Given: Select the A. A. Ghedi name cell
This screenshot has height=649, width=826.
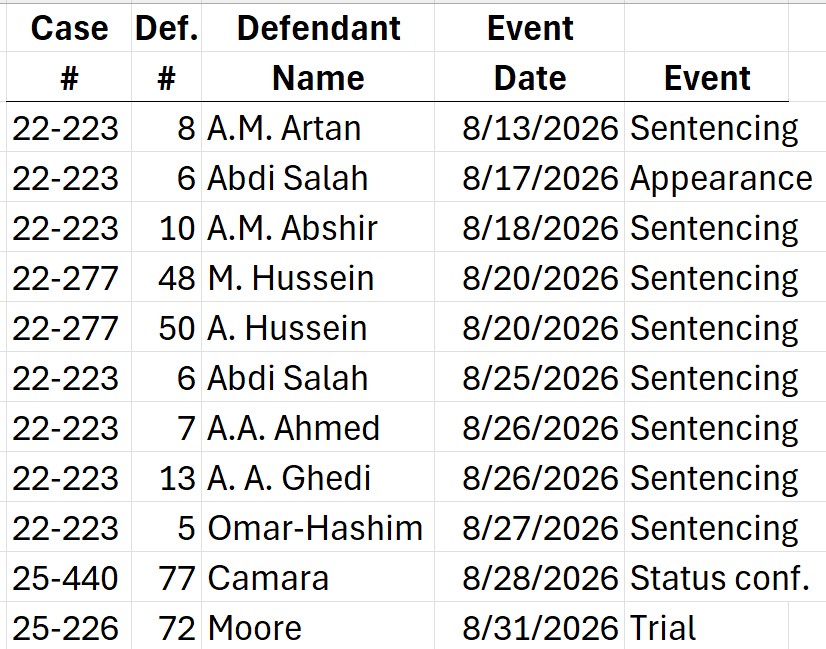Looking at the screenshot, I should 318,478.
